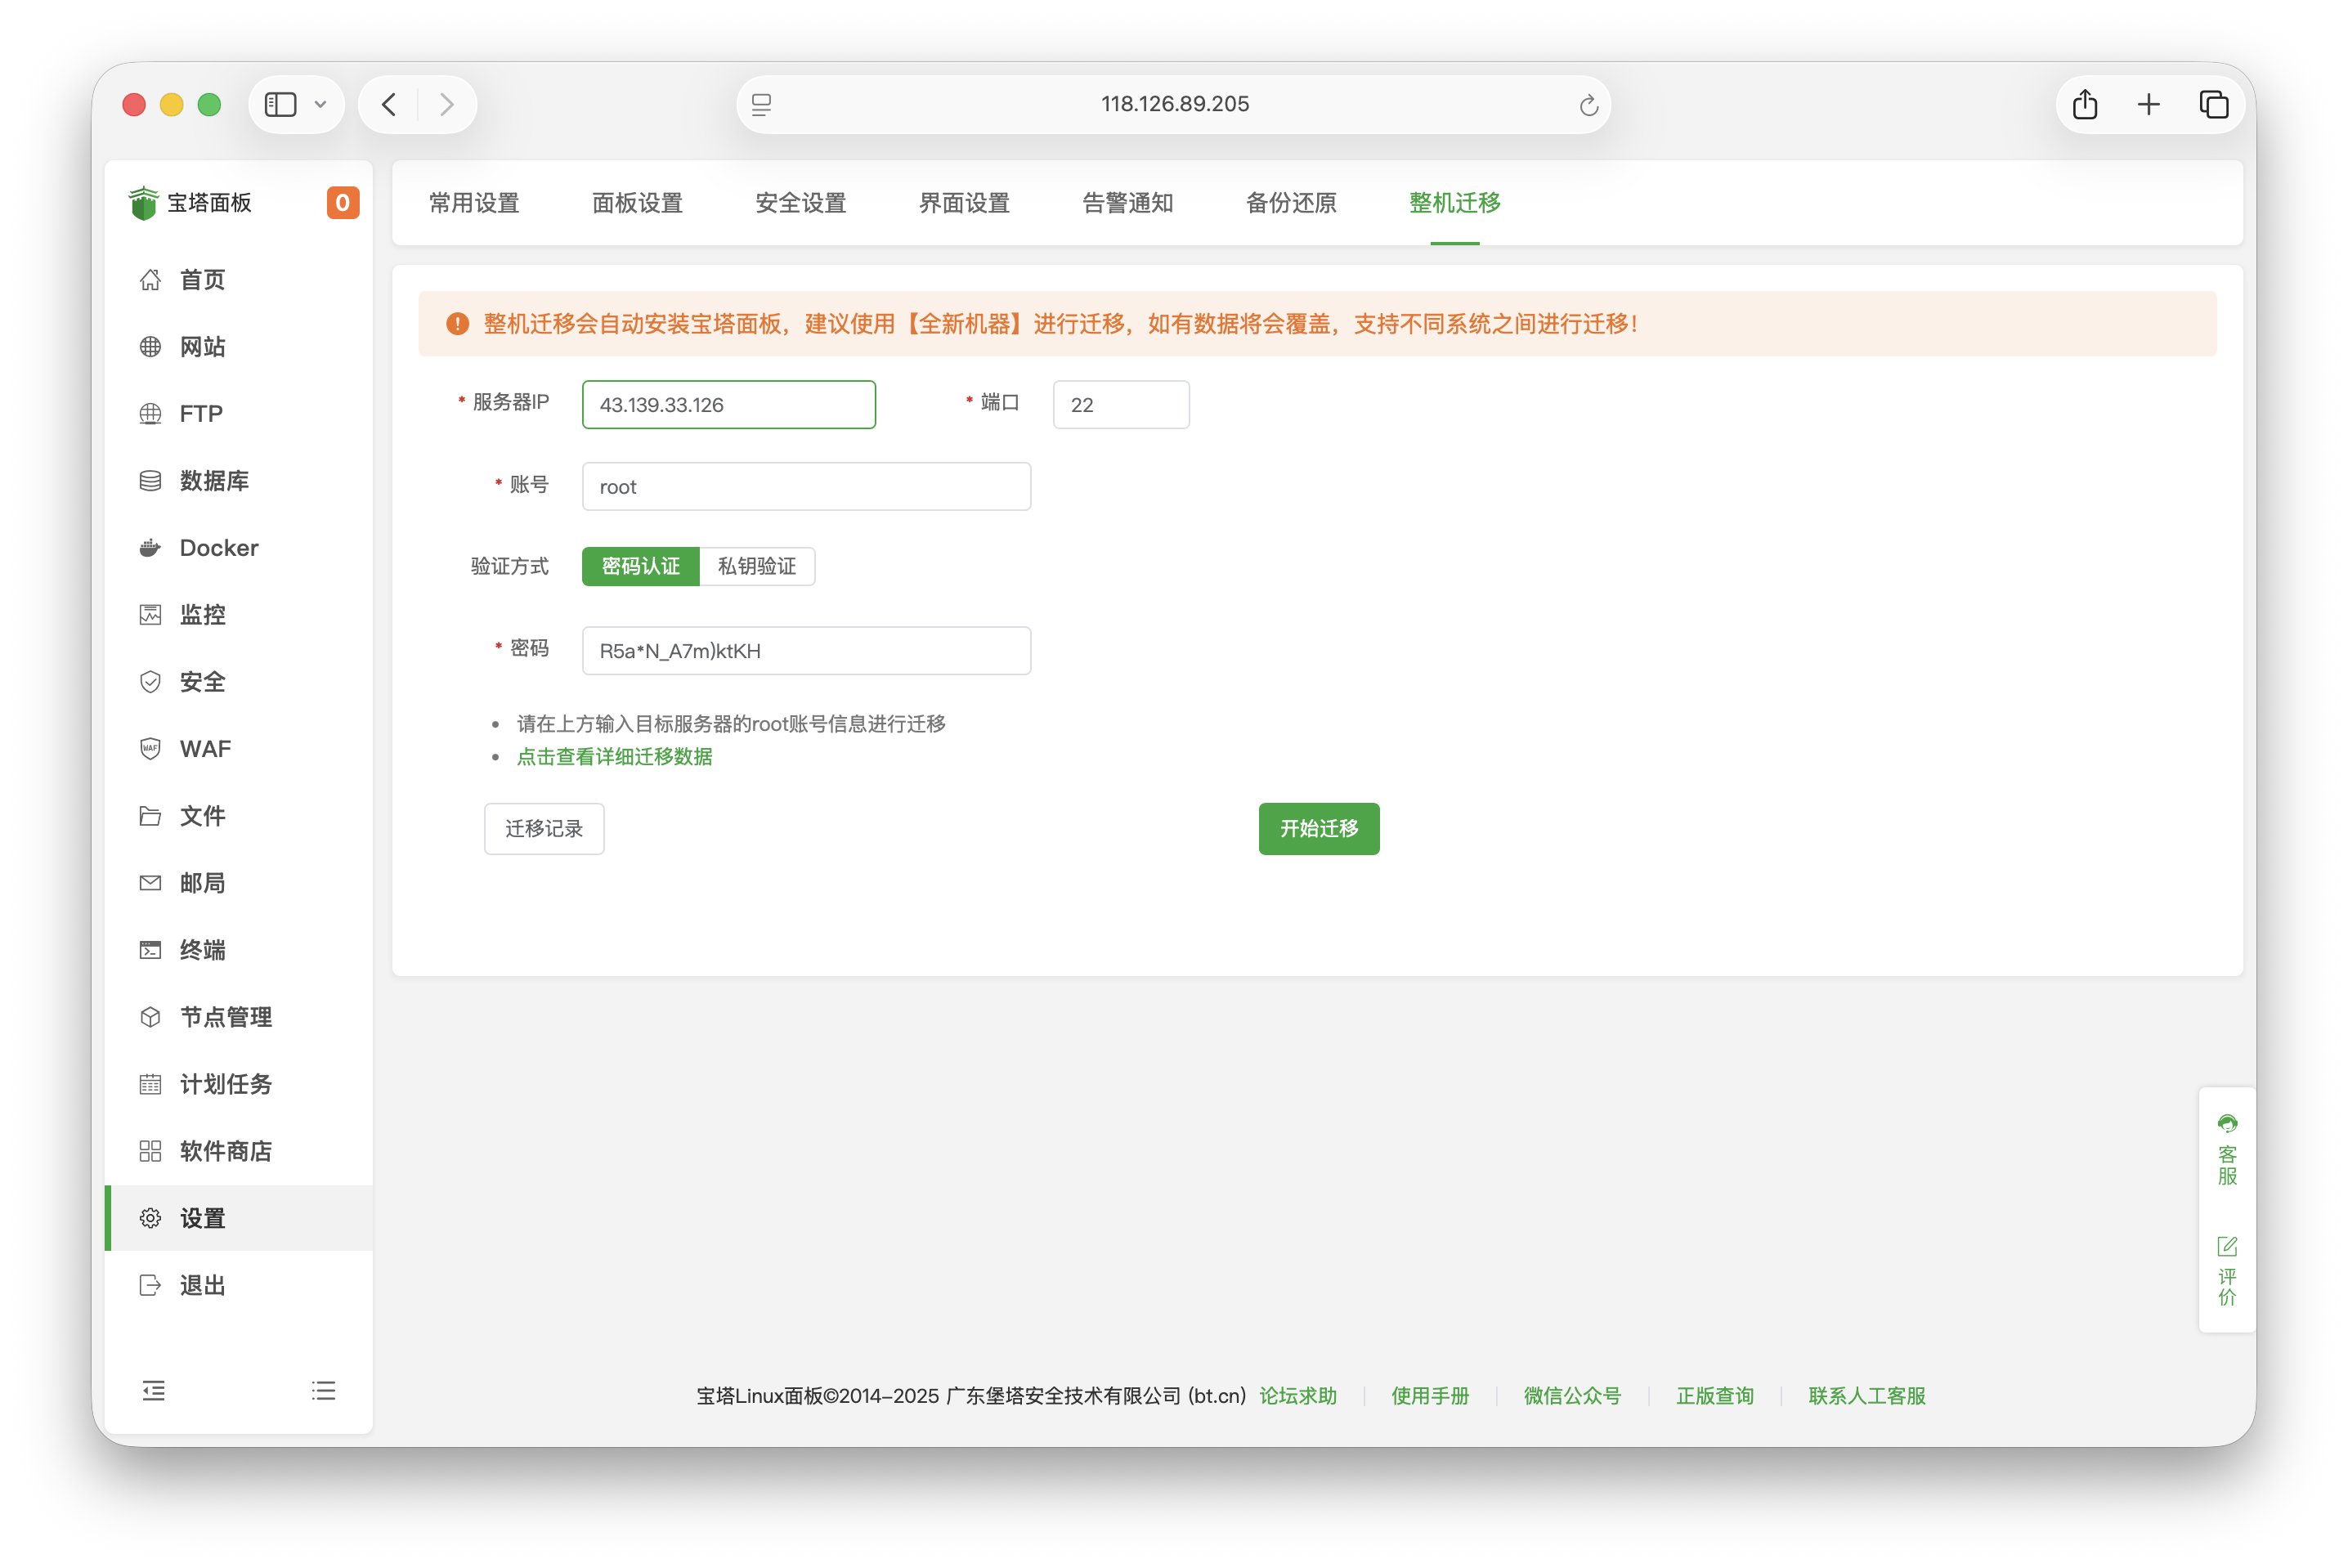The height and width of the screenshot is (1568, 2348).
Task: Open the 终端 terminal page
Action: tap(202, 950)
